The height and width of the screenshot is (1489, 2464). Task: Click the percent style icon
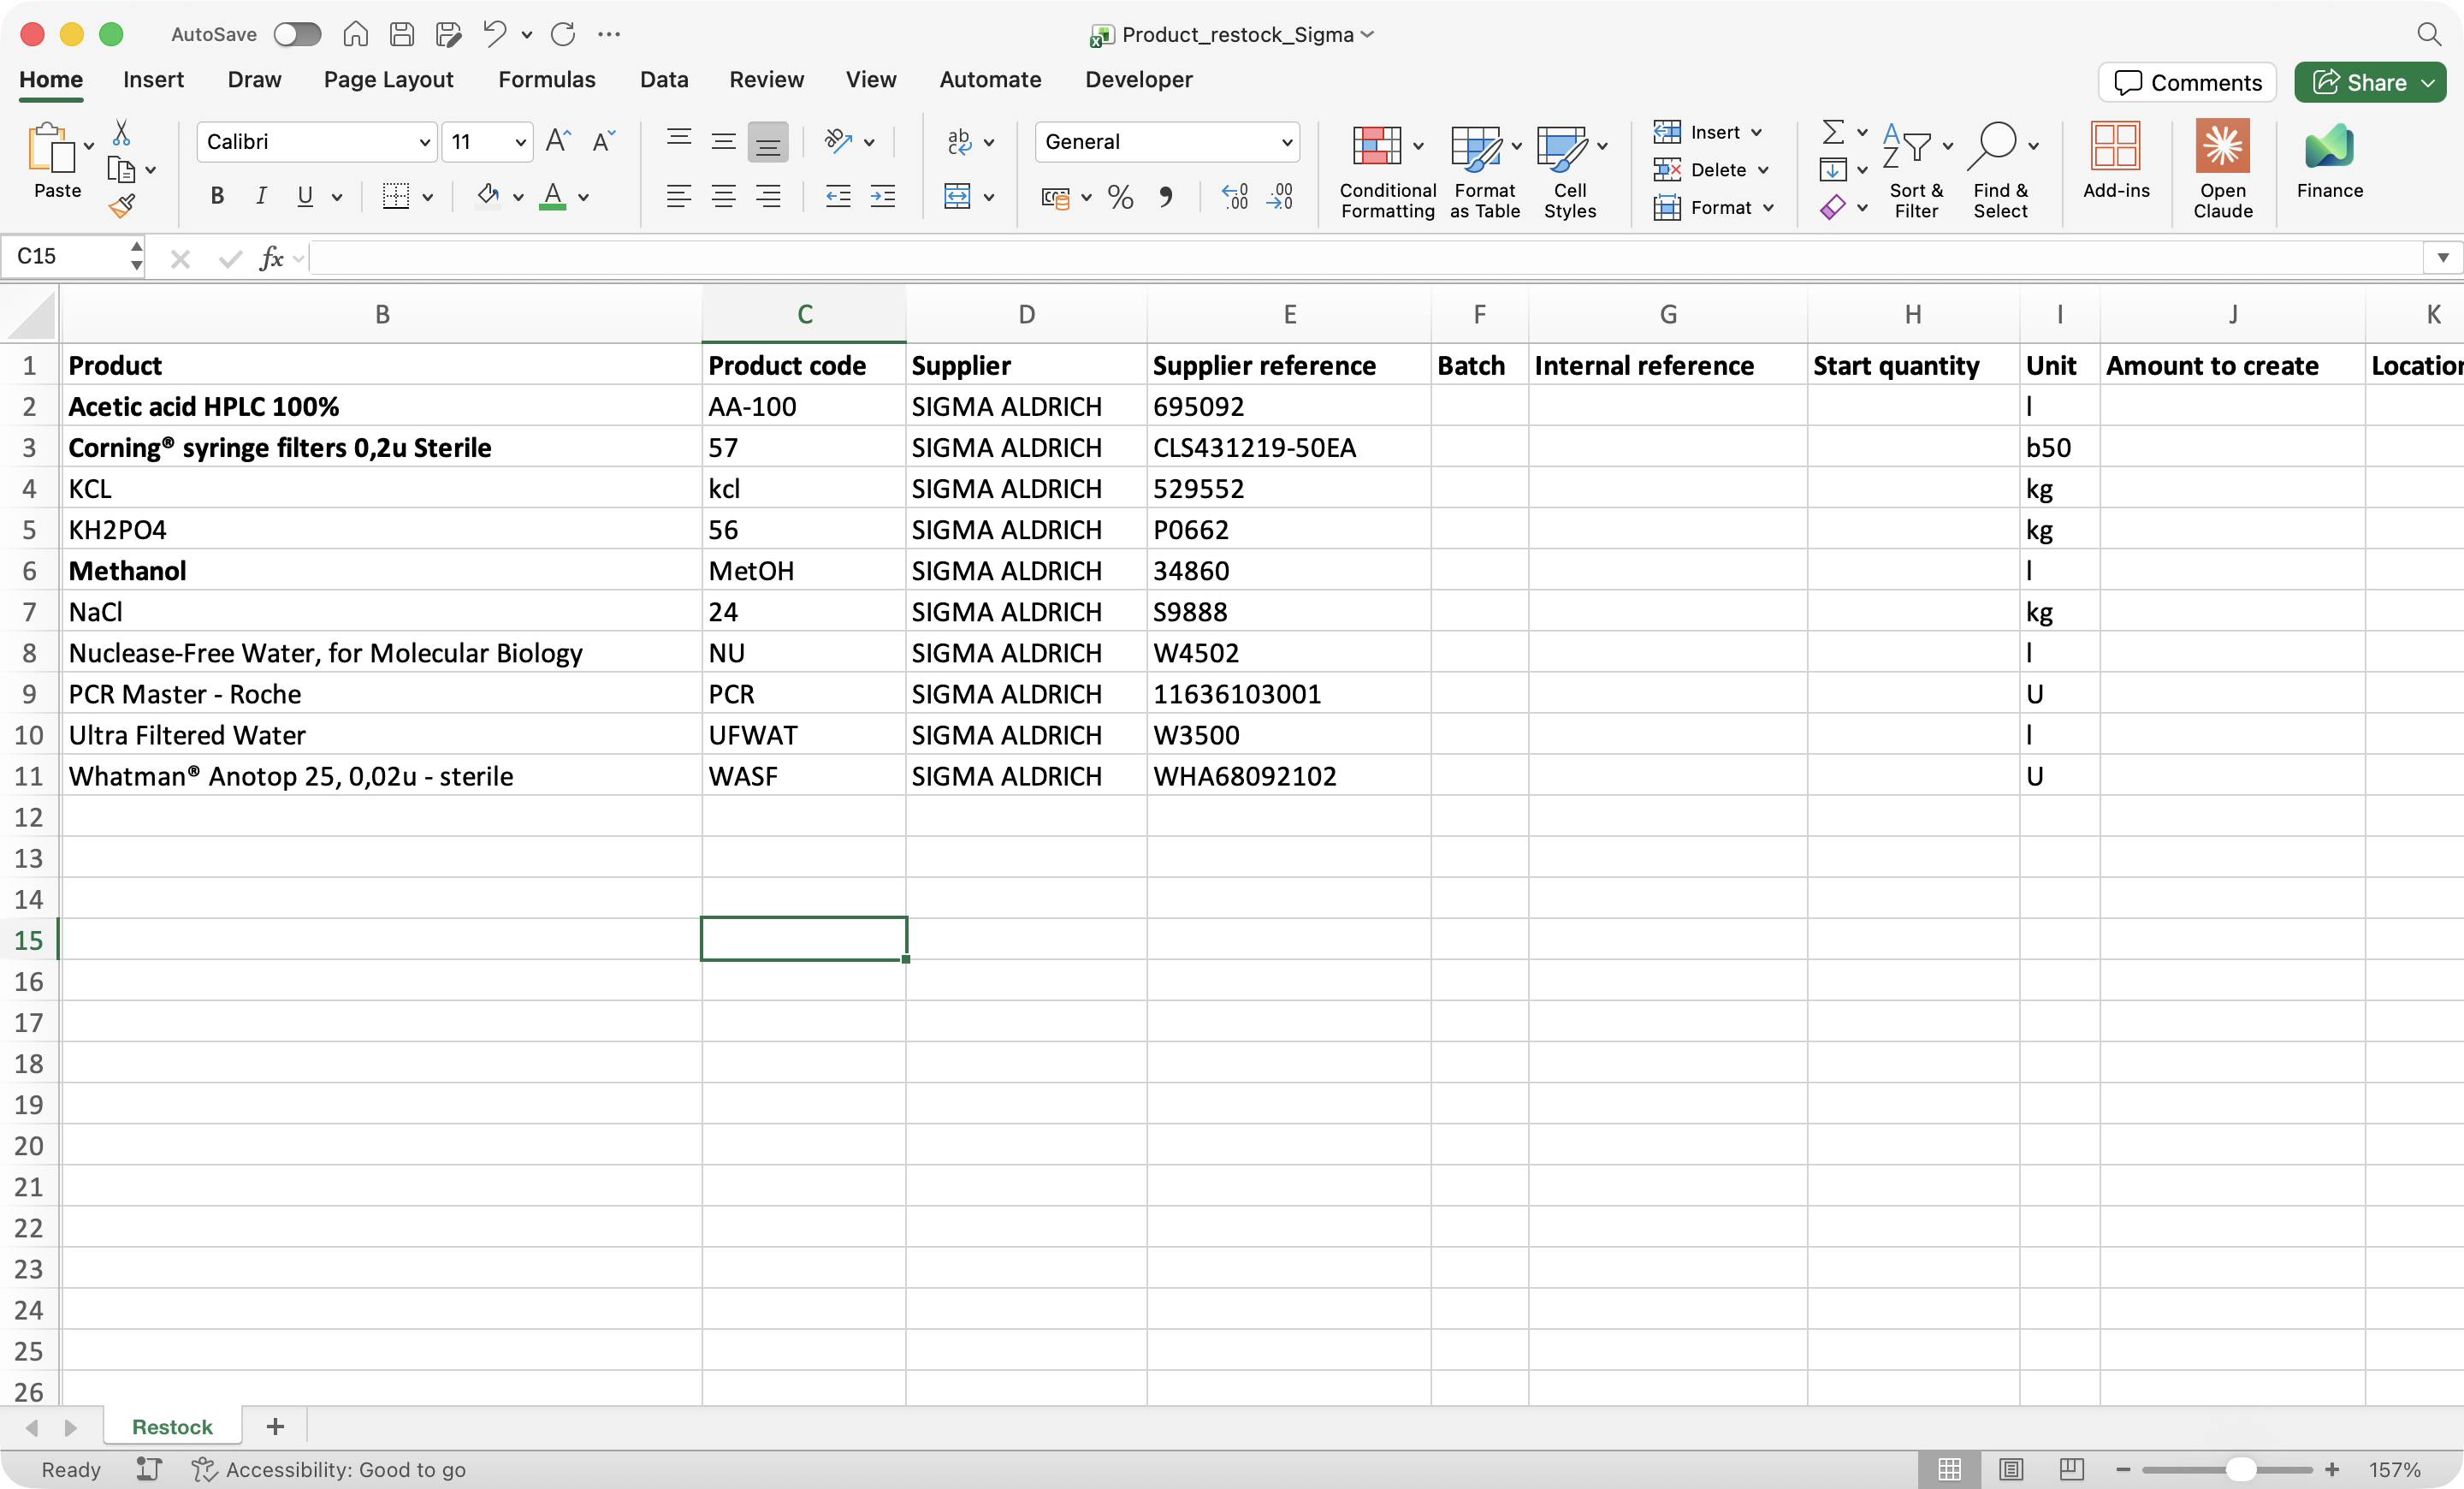tap(1120, 197)
